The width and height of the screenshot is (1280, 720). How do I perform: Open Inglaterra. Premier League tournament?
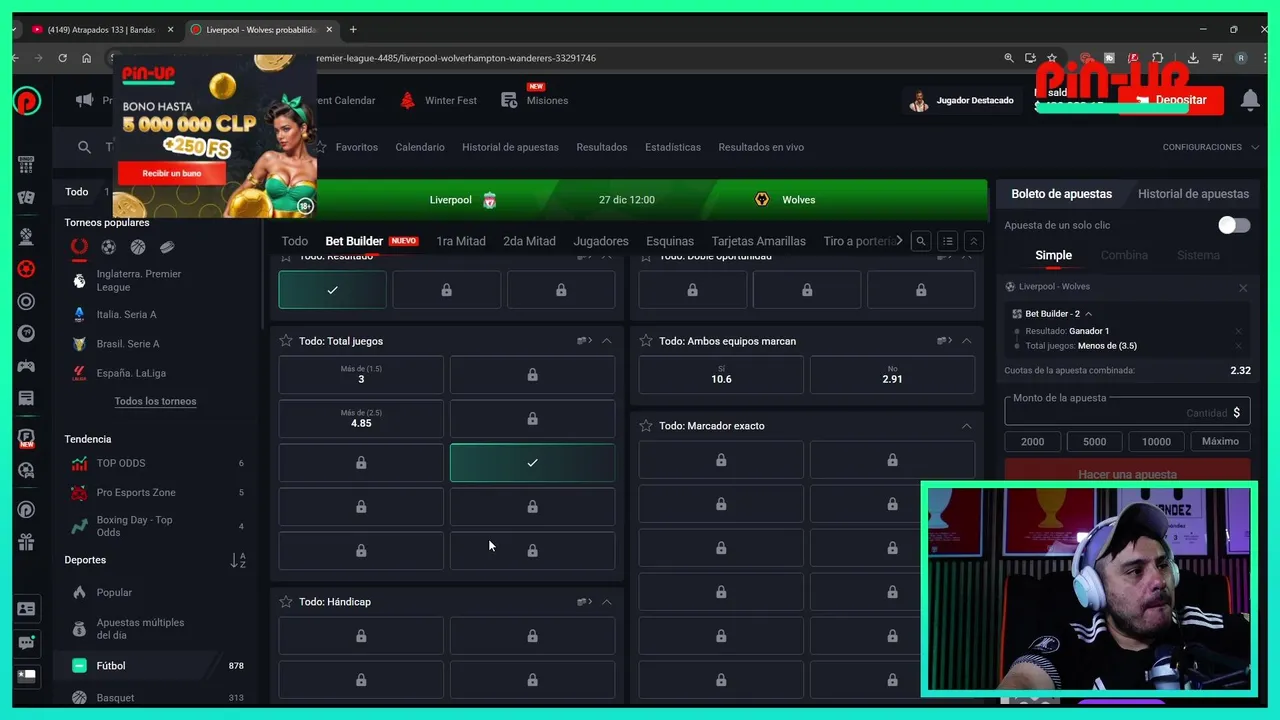coord(140,281)
